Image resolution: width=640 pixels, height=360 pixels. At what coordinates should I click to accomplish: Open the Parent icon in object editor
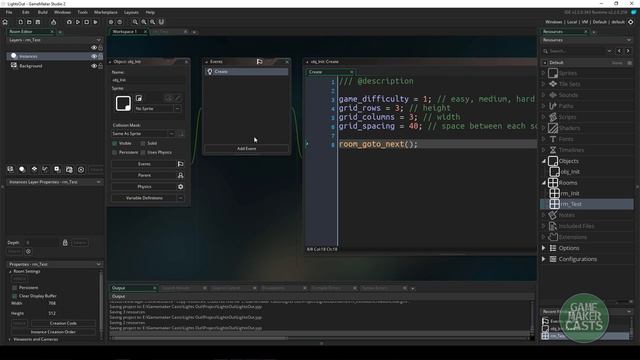(180, 175)
